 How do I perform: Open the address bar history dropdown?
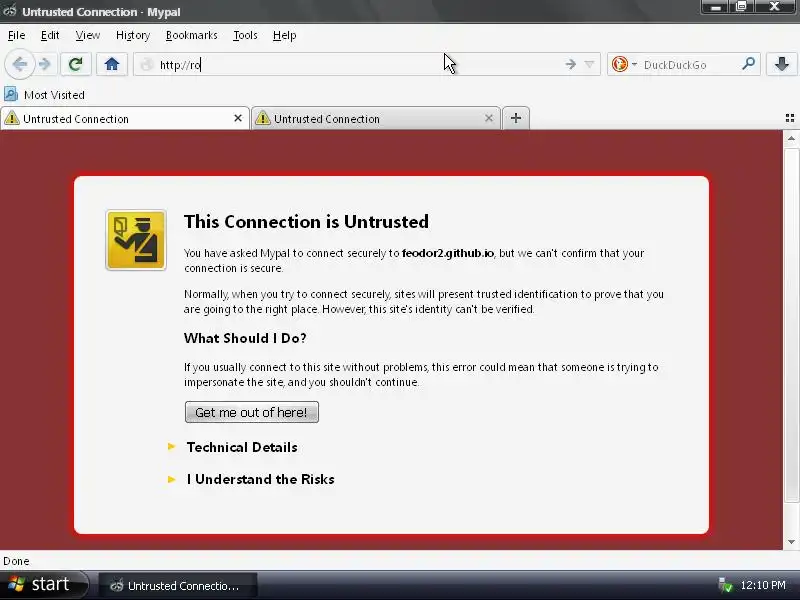coord(589,64)
